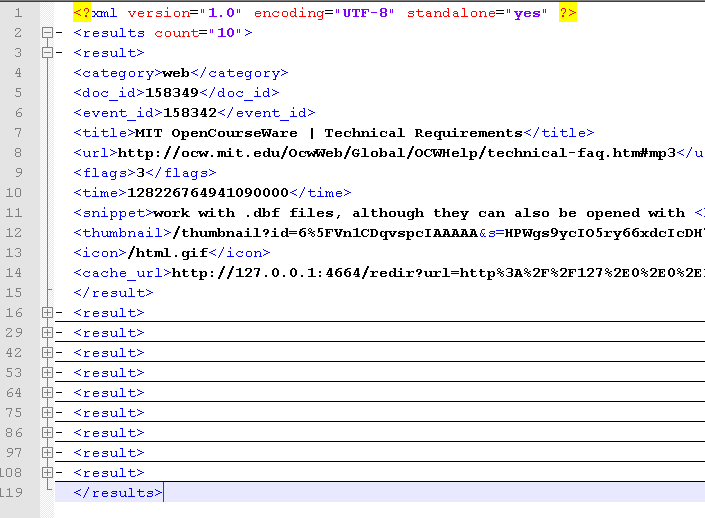This screenshot has height=518, width=705.
Task: Expand the last folded result on line 108
Action: [47, 473]
